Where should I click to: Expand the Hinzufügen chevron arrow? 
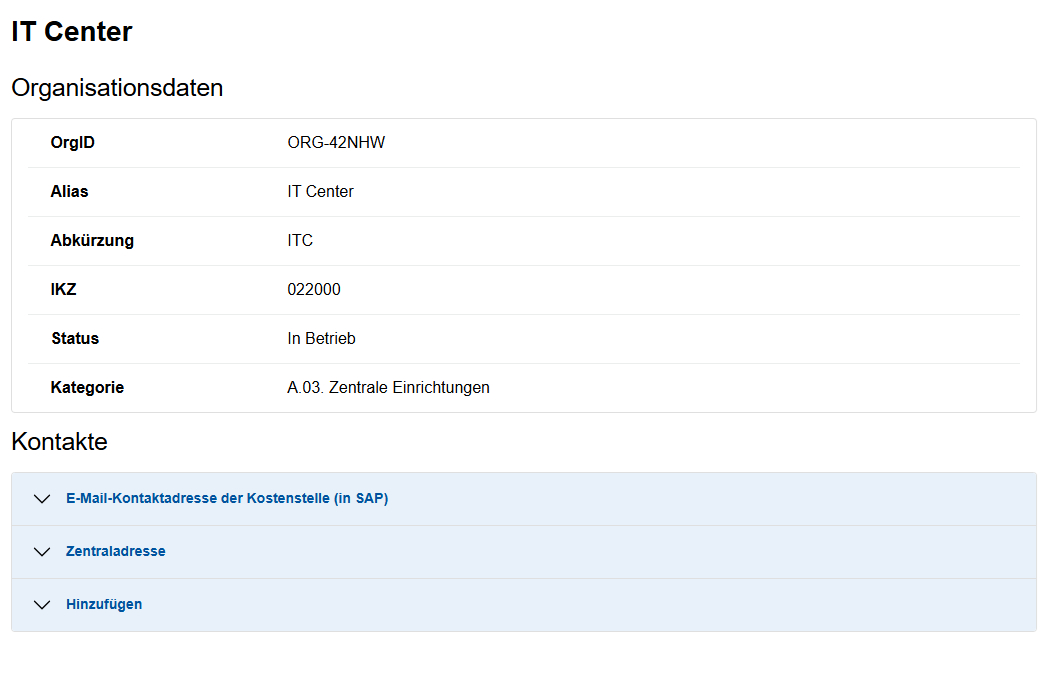(41, 605)
